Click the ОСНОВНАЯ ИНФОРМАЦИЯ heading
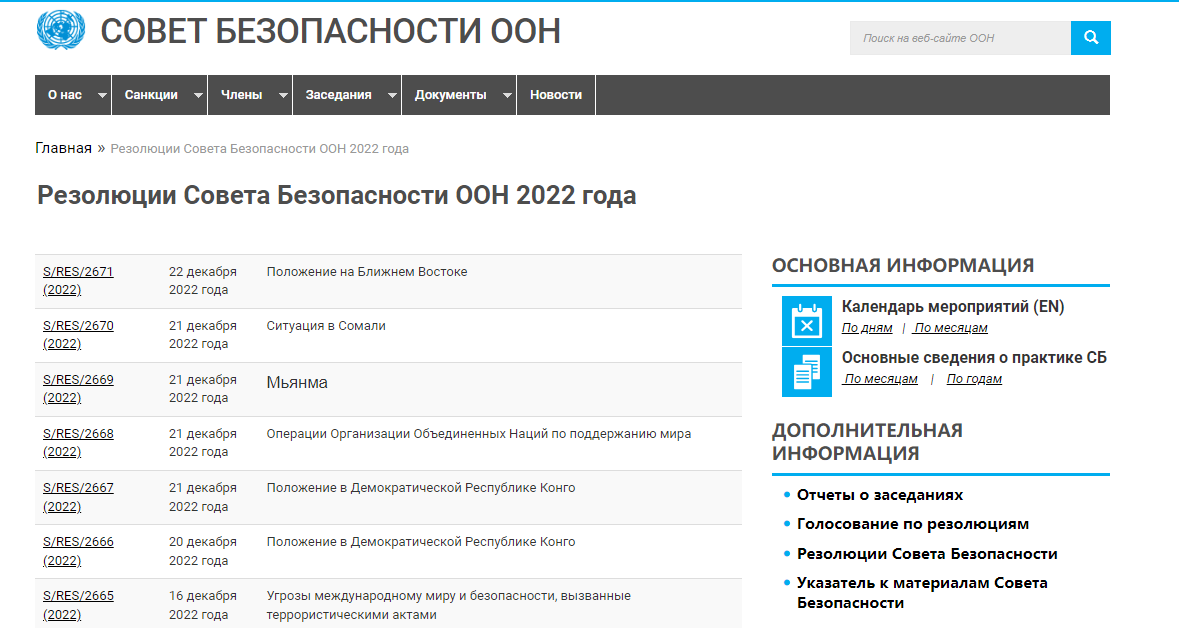1179x628 pixels. pyautogui.click(x=903, y=265)
